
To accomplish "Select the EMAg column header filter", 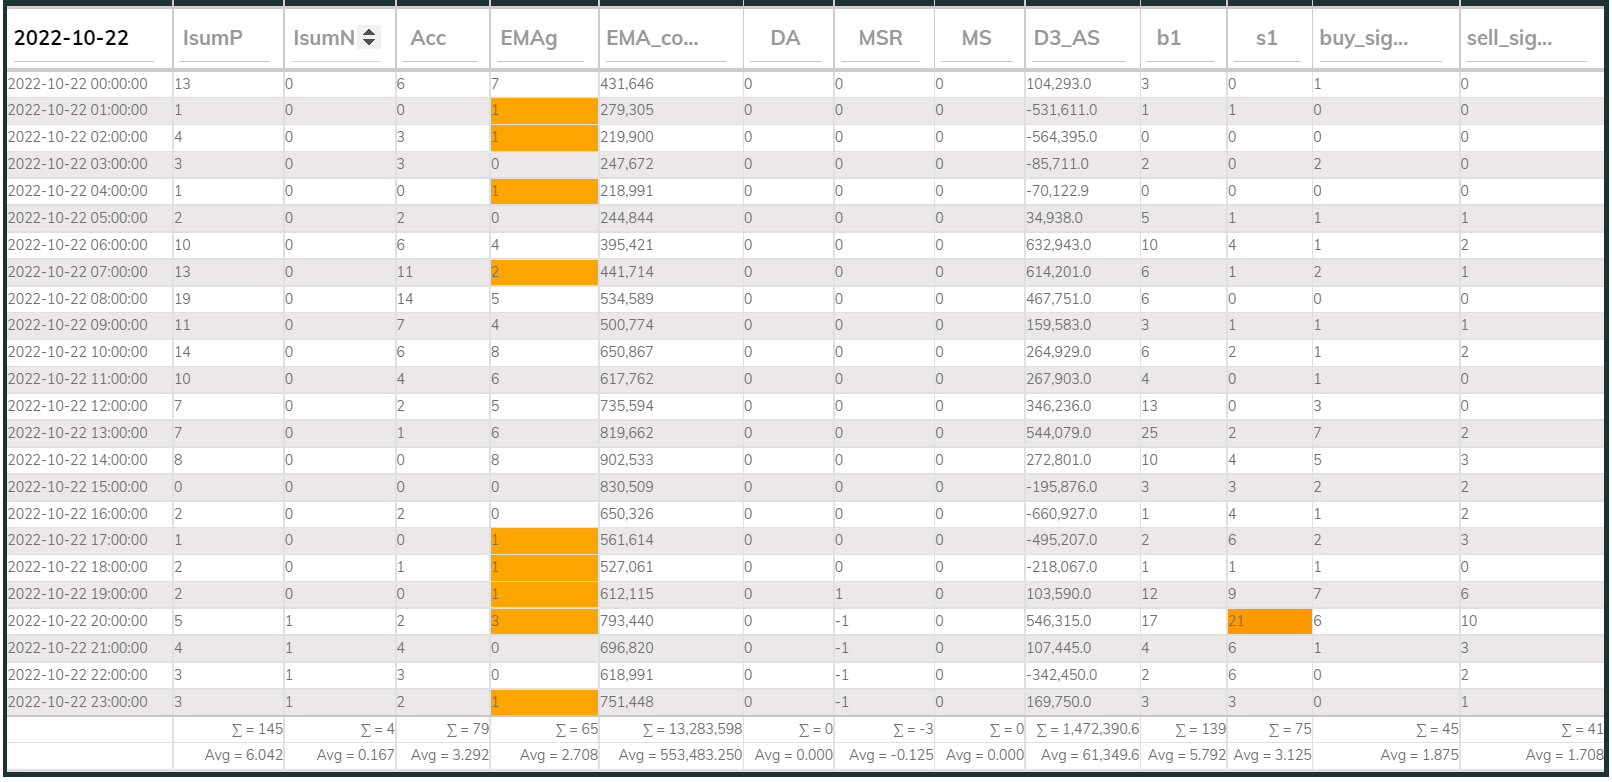I will pyautogui.click(x=542, y=38).
